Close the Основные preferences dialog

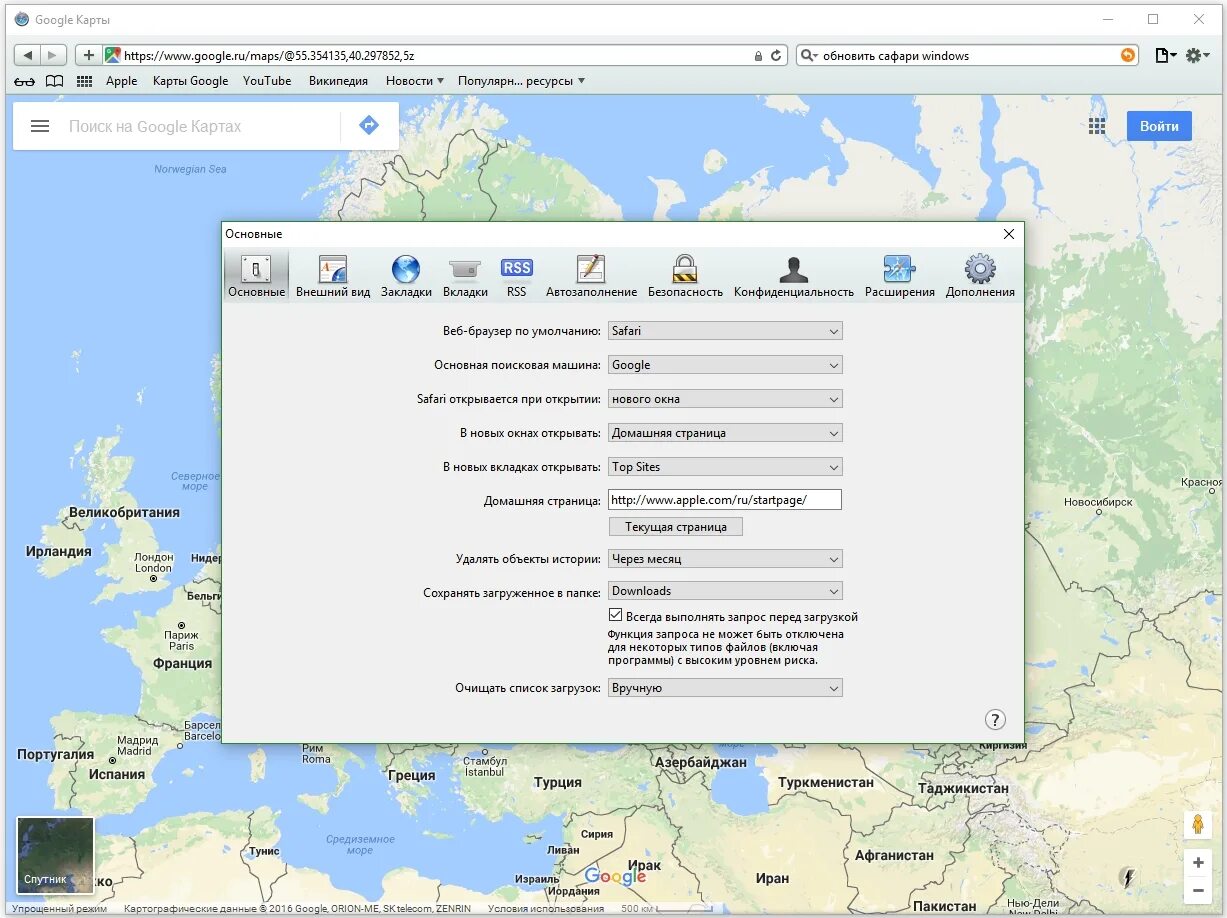click(1008, 234)
